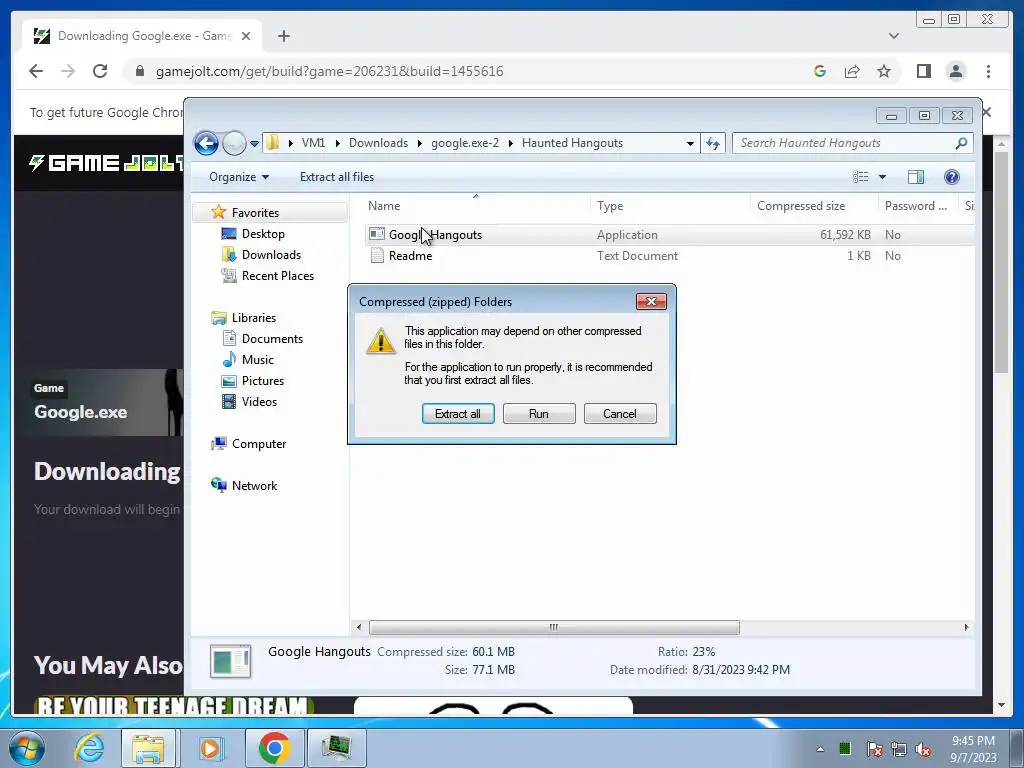The image size is (1024, 768).
Task: Select Libraries in navigation pane
Action: click(253, 318)
